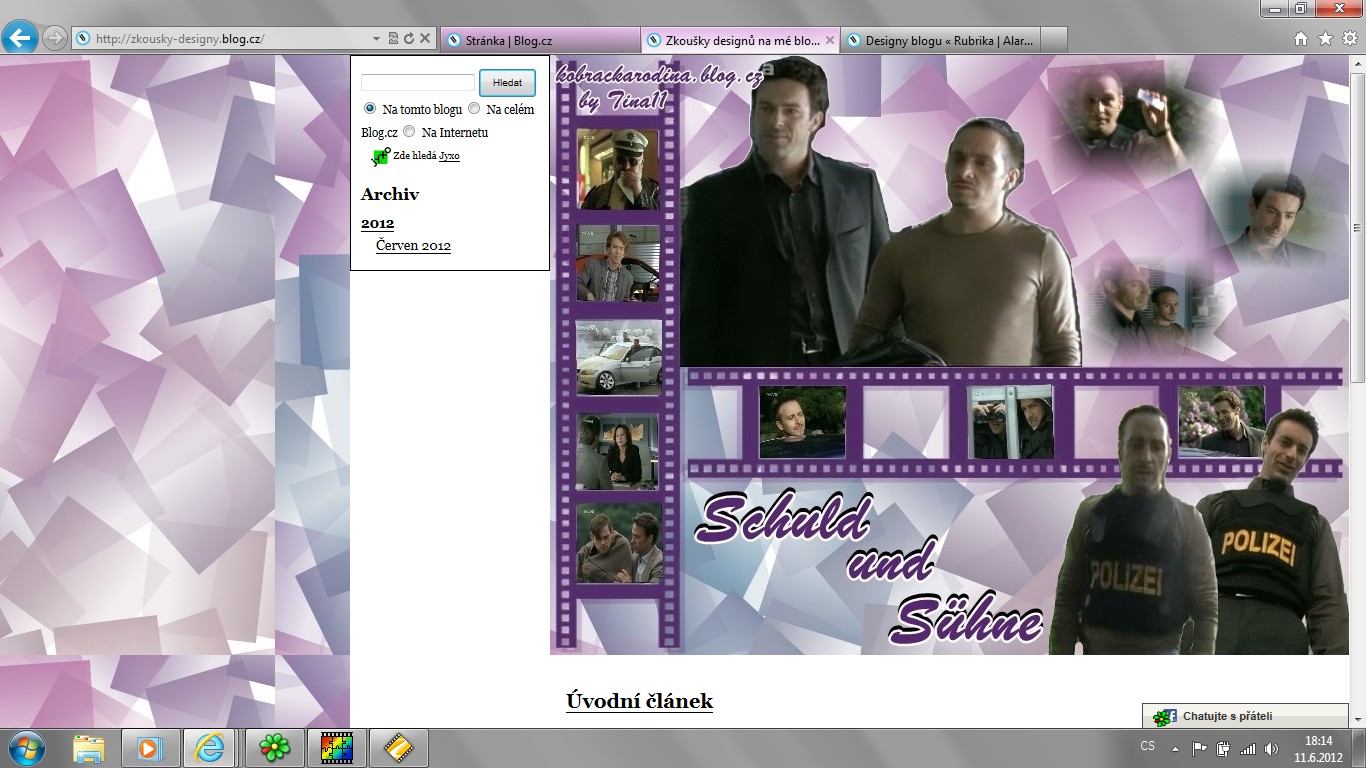
Task: Click the 'Archiv' heading text
Action: (390, 194)
